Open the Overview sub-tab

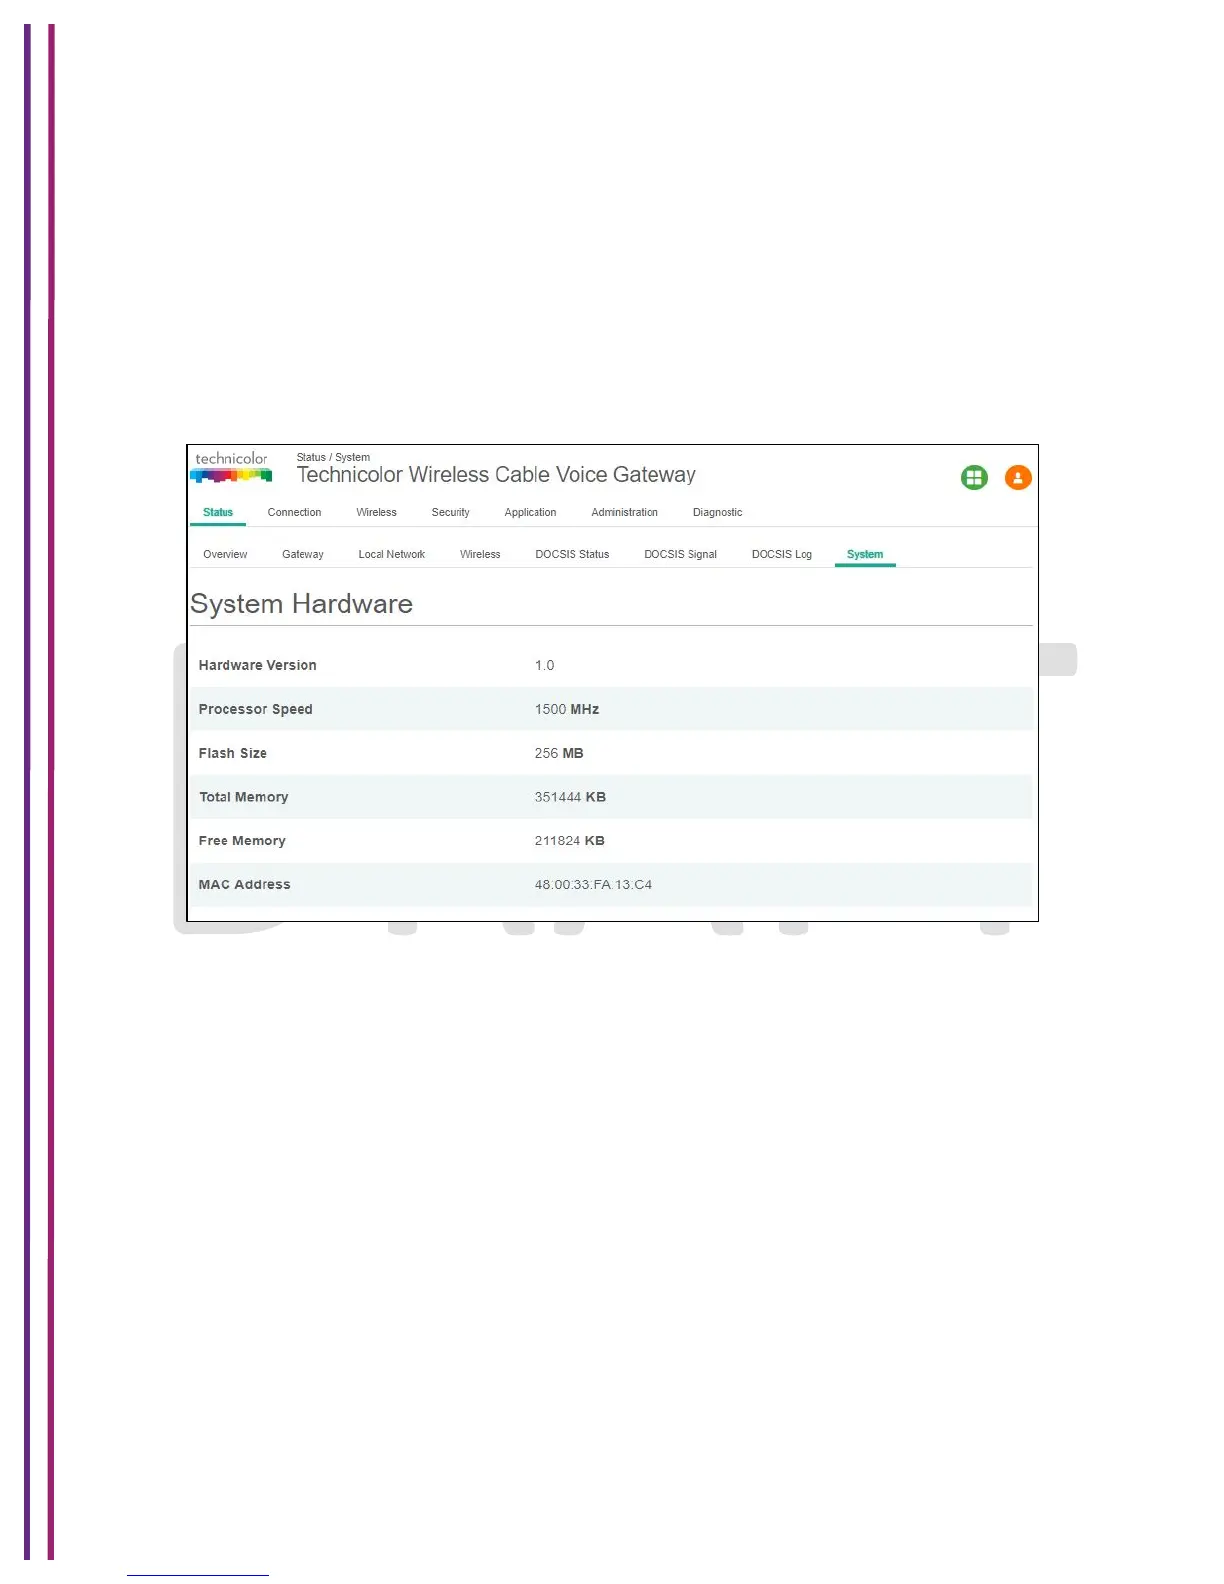pyautogui.click(x=225, y=554)
